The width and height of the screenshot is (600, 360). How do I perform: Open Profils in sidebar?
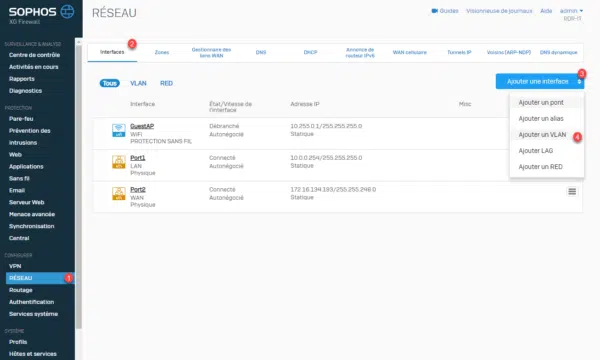(18, 342)
